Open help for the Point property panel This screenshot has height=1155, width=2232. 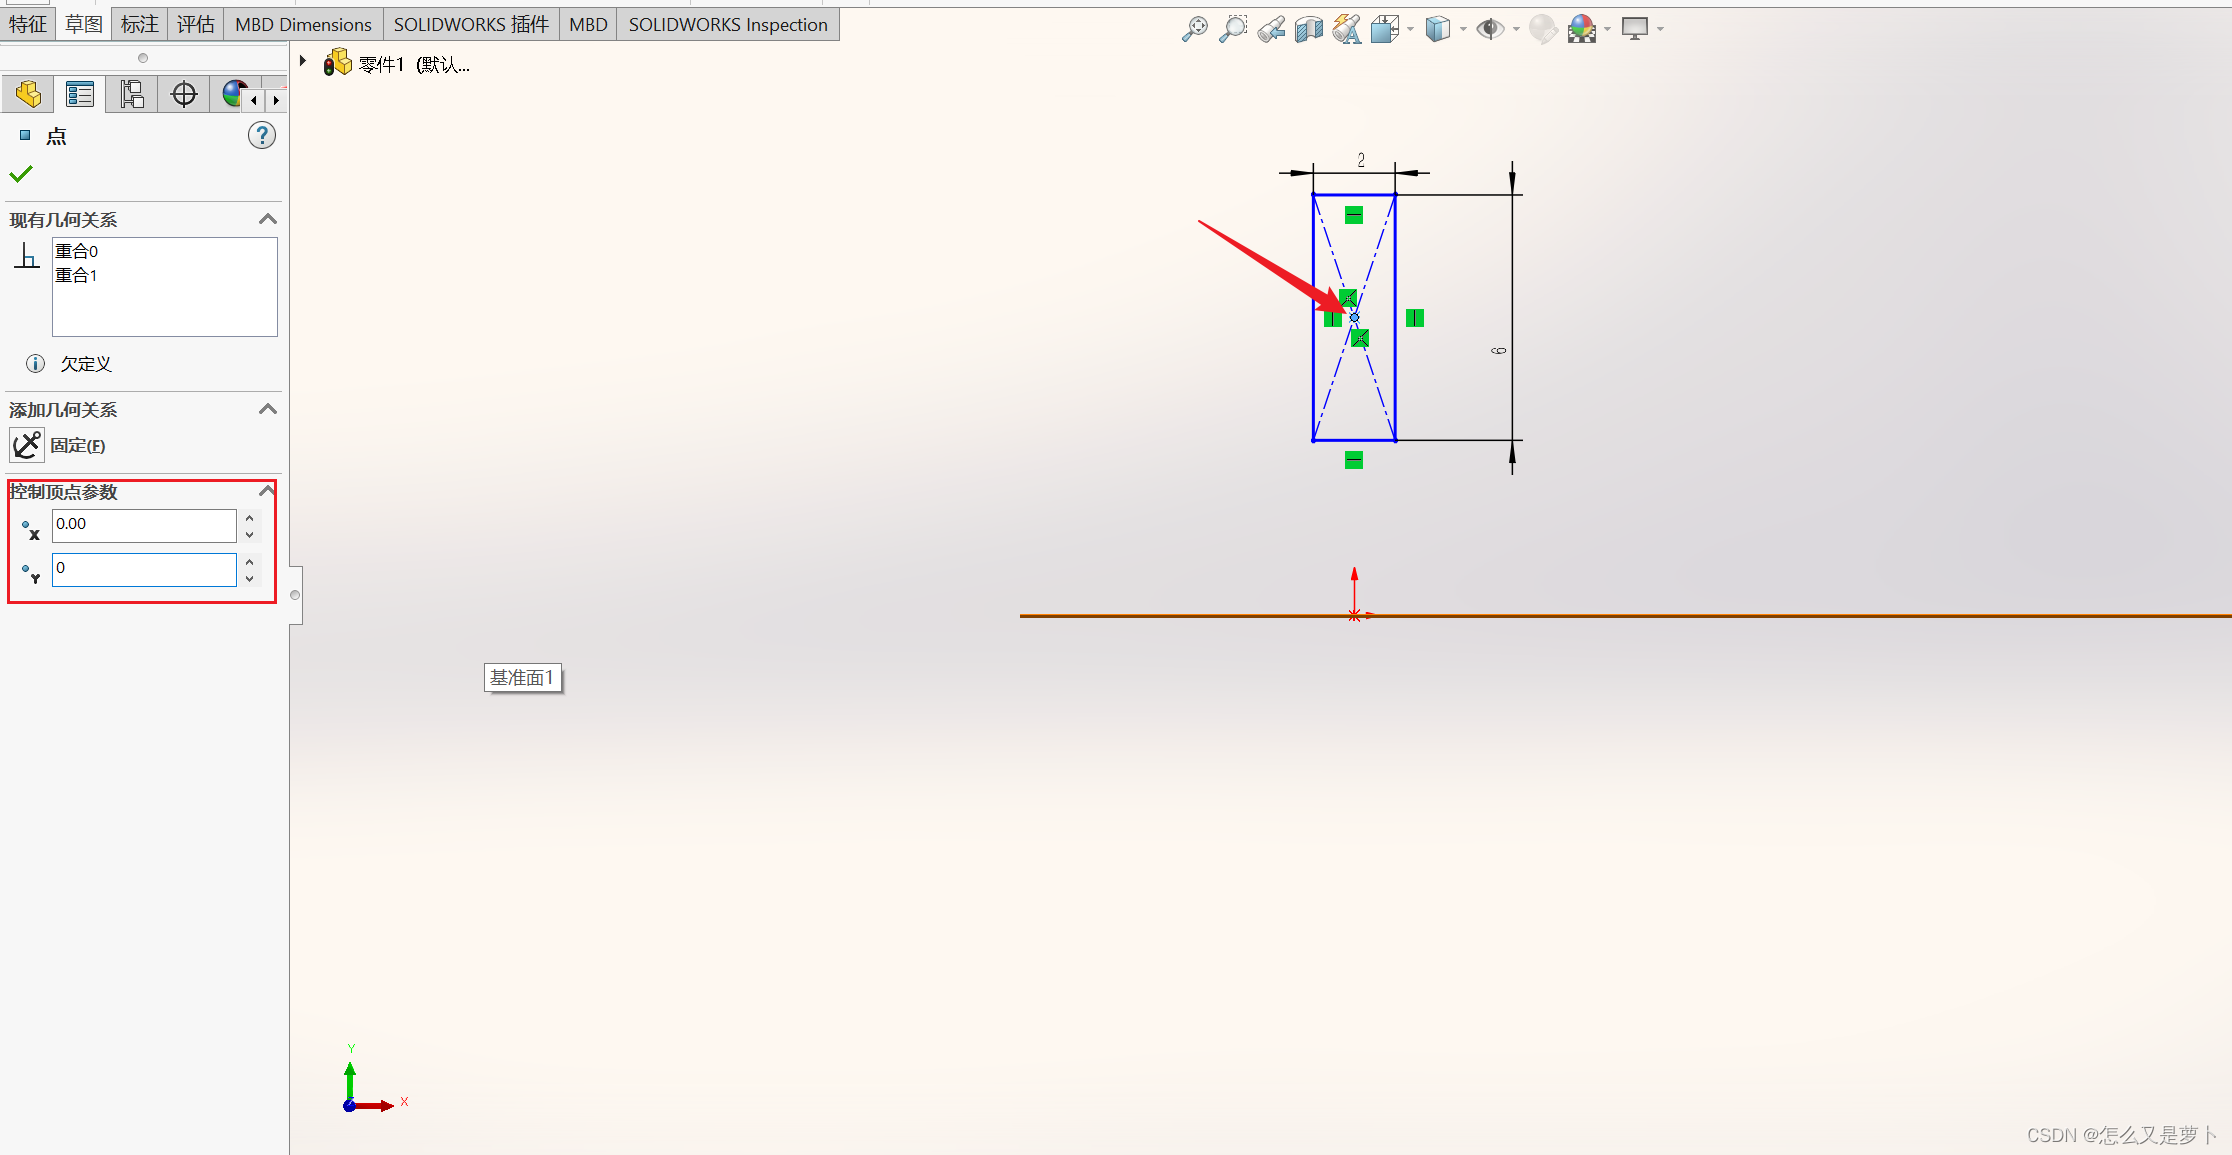click(262, 135)
